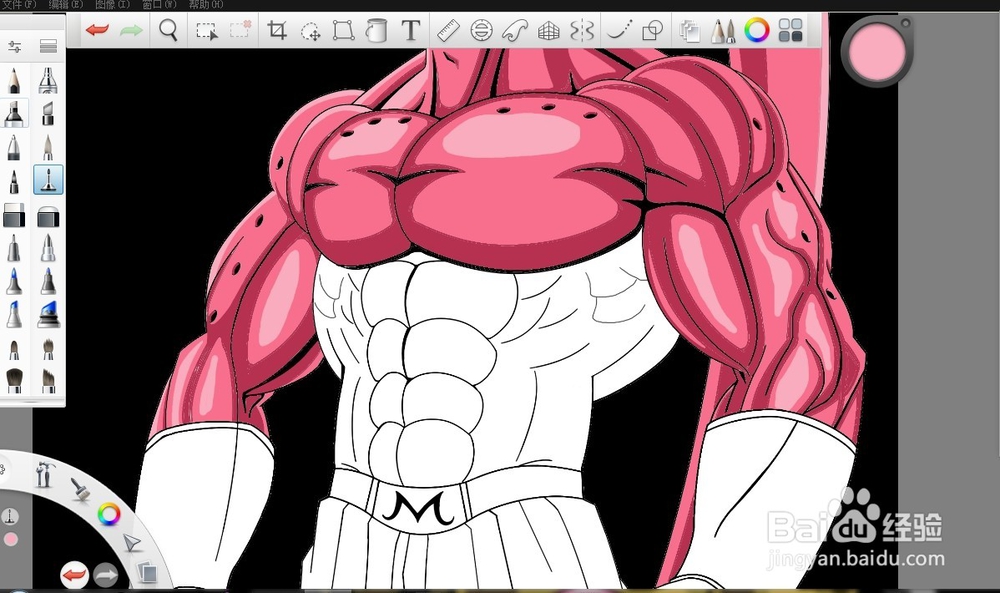This screenshot has width=1000, height=593.
Task: Select the pointed Paintbrush tip
Action: 48,147
